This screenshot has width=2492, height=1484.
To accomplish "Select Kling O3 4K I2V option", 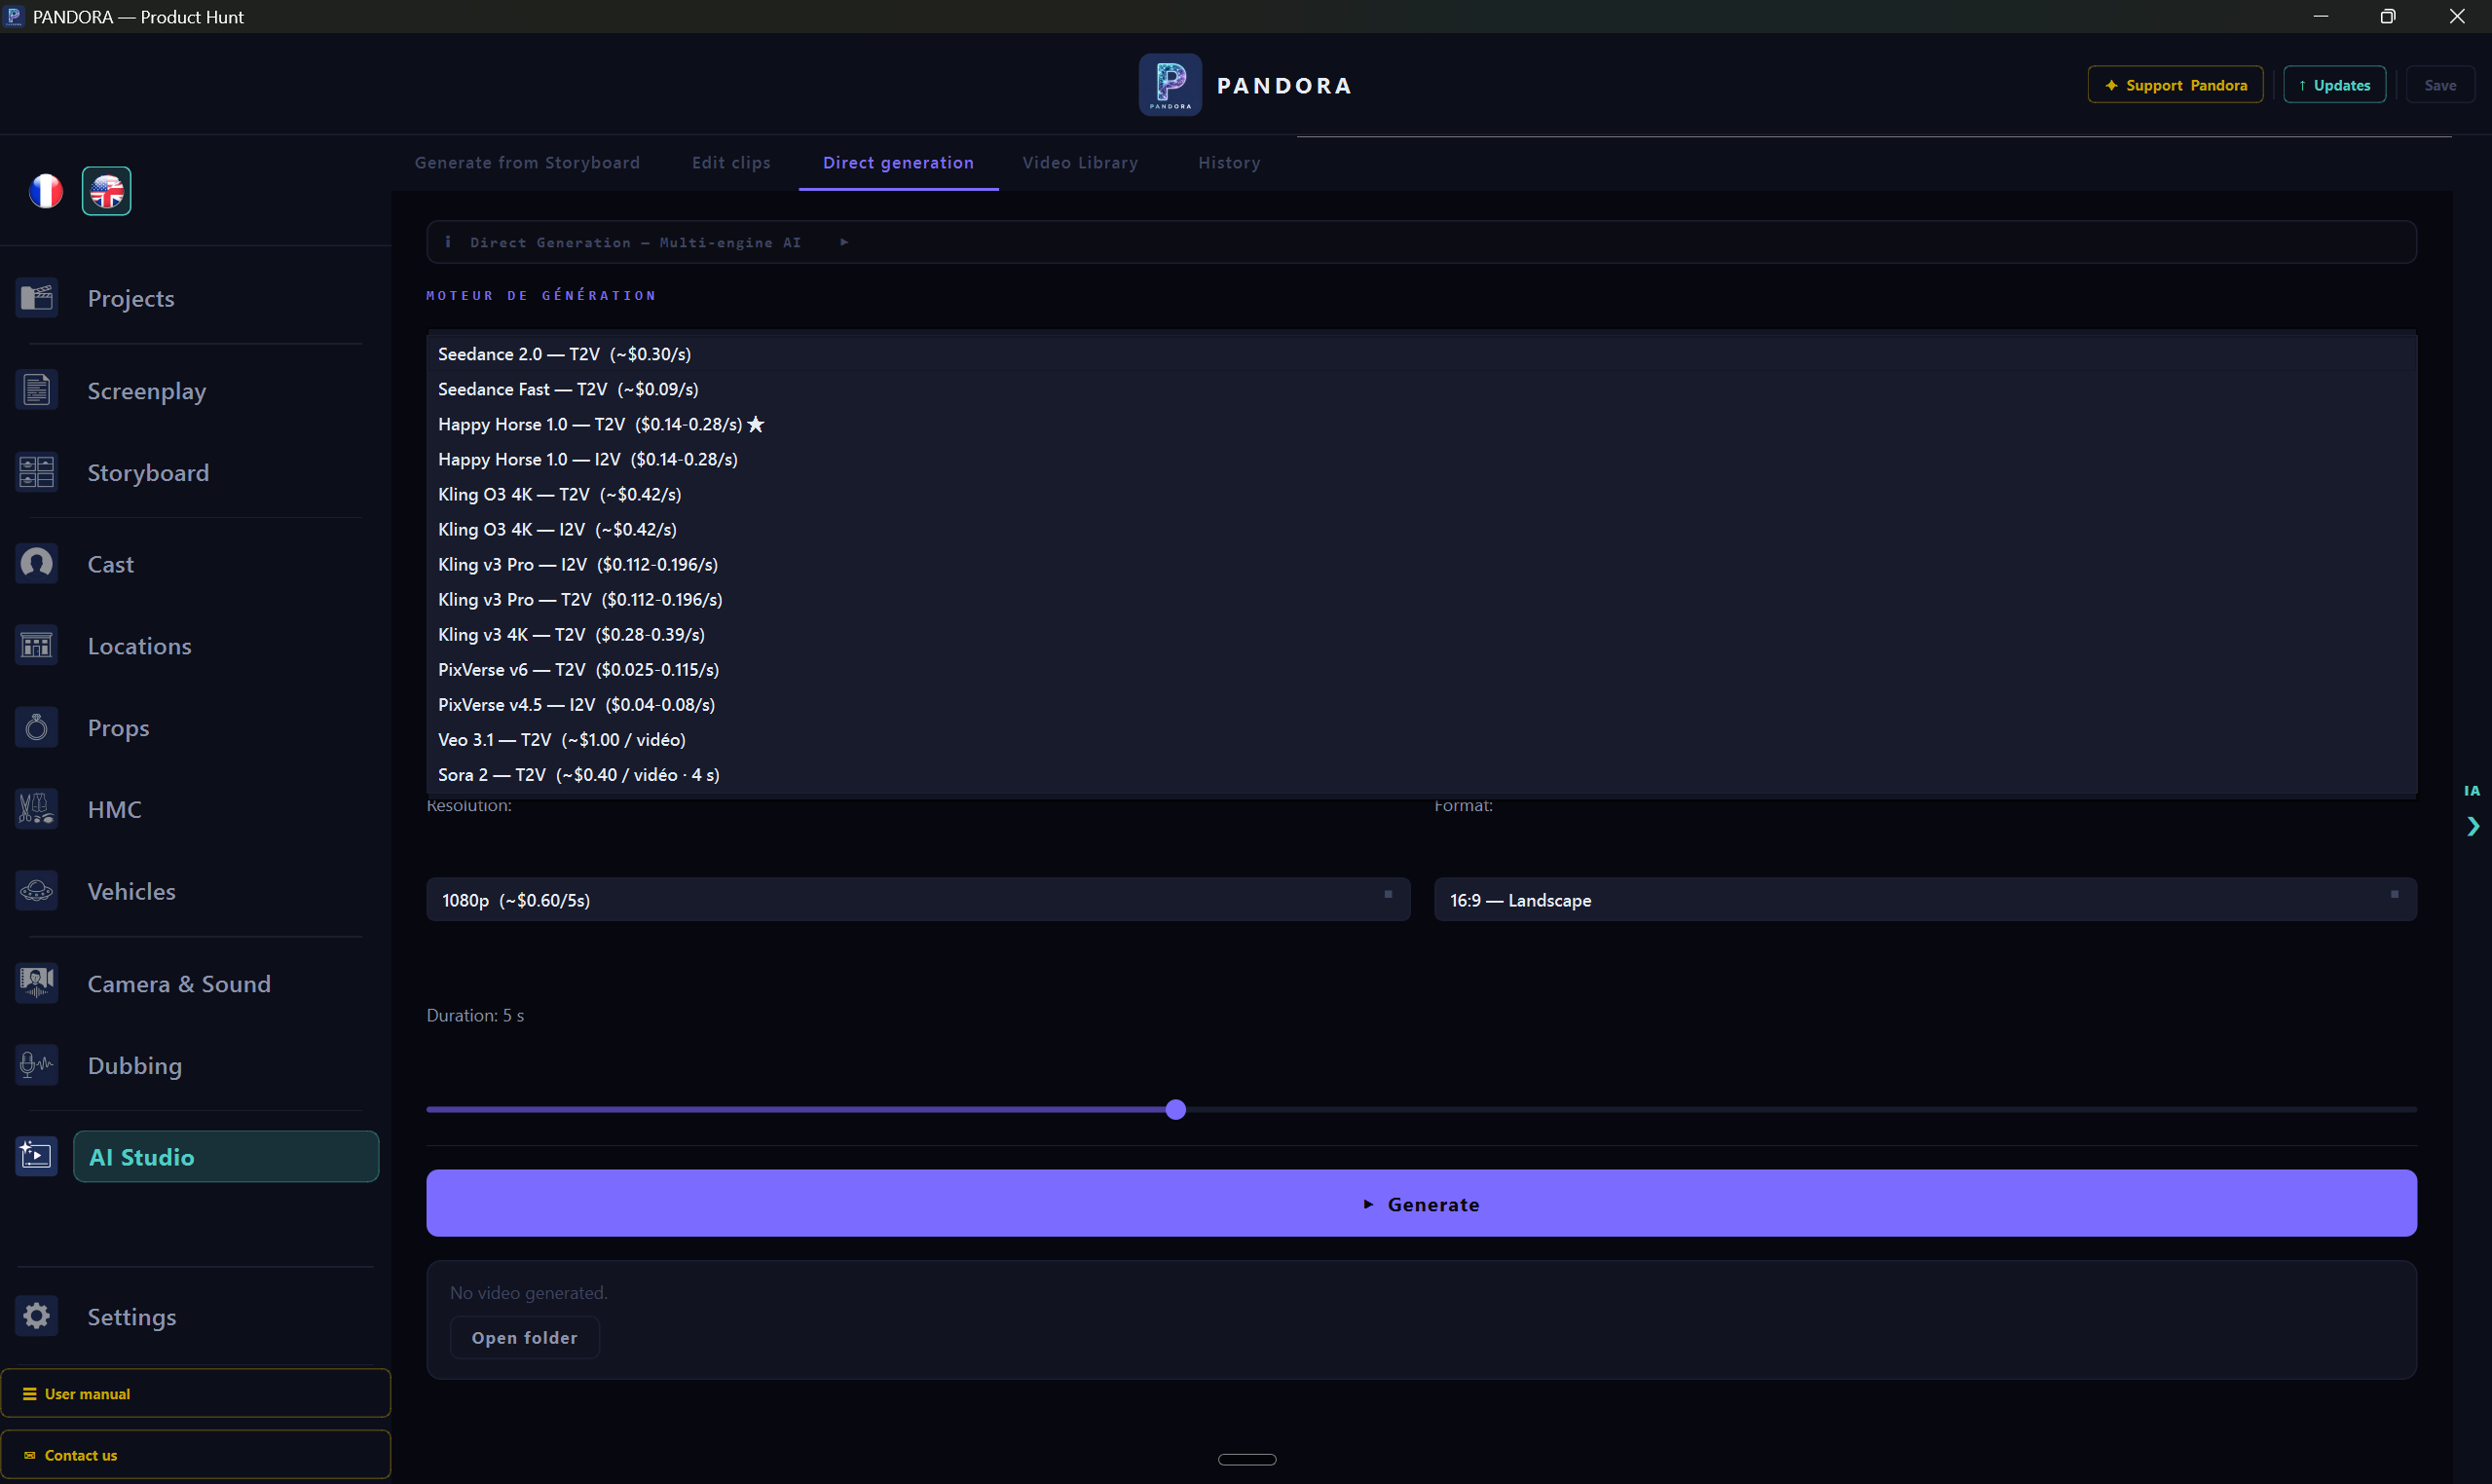I will click(1421, 529).
